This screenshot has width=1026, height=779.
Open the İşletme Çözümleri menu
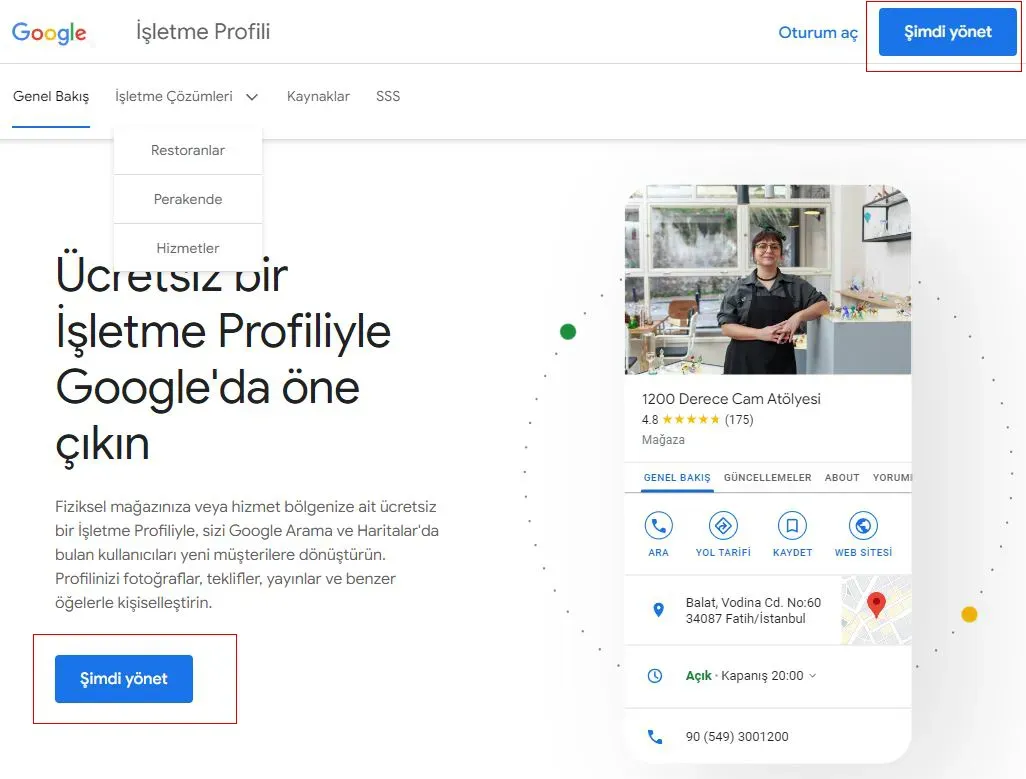point(174,96)
